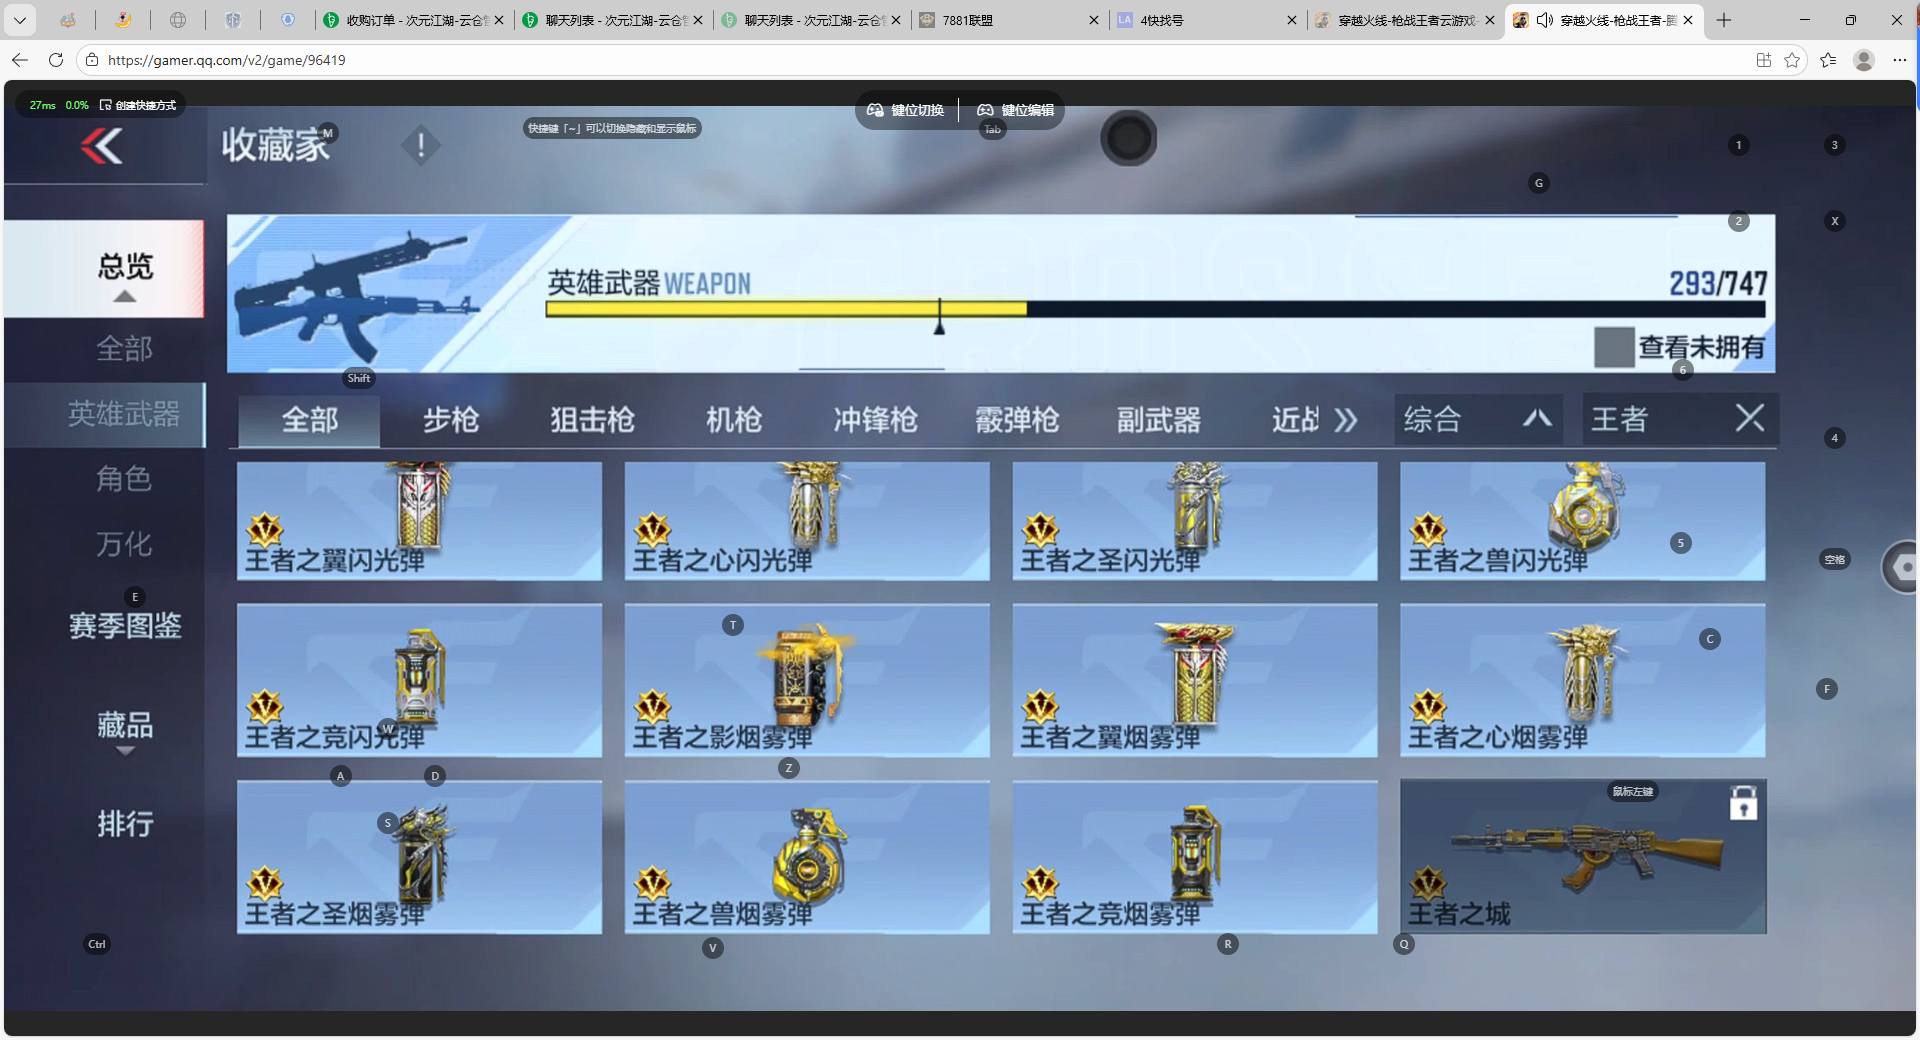Viewport: 1920px width, 1040px height.
Task: Switch to the 霰弹枪 category tab
Action: click(x=1017, y=420)
